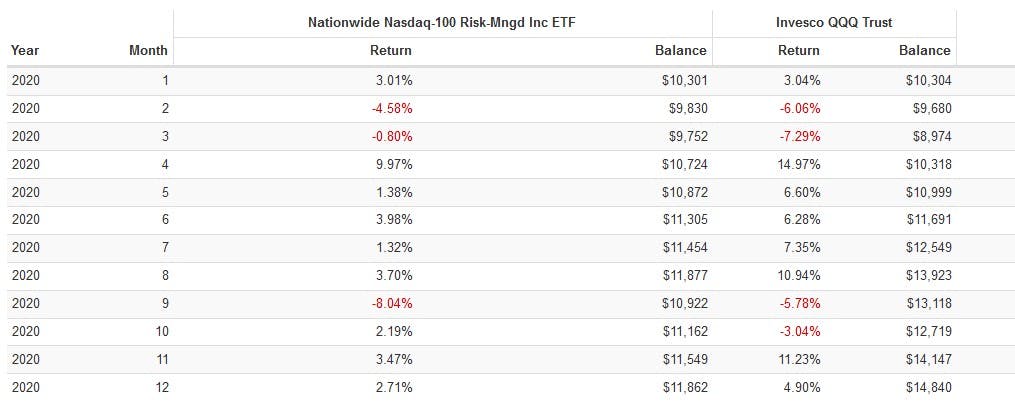Screen dimensions: 1015x408
Task: Select the $11,862 balance cell
Action: 684,386
